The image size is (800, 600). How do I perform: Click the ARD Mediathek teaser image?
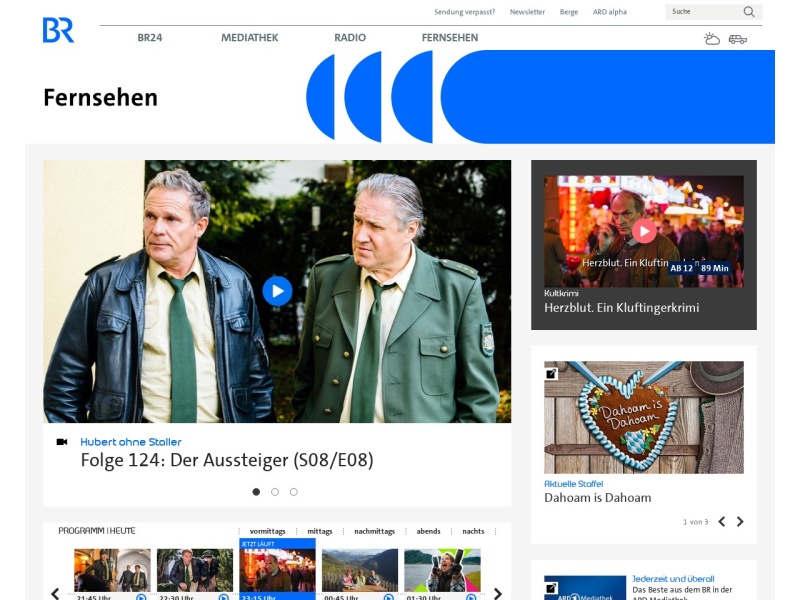585,588
